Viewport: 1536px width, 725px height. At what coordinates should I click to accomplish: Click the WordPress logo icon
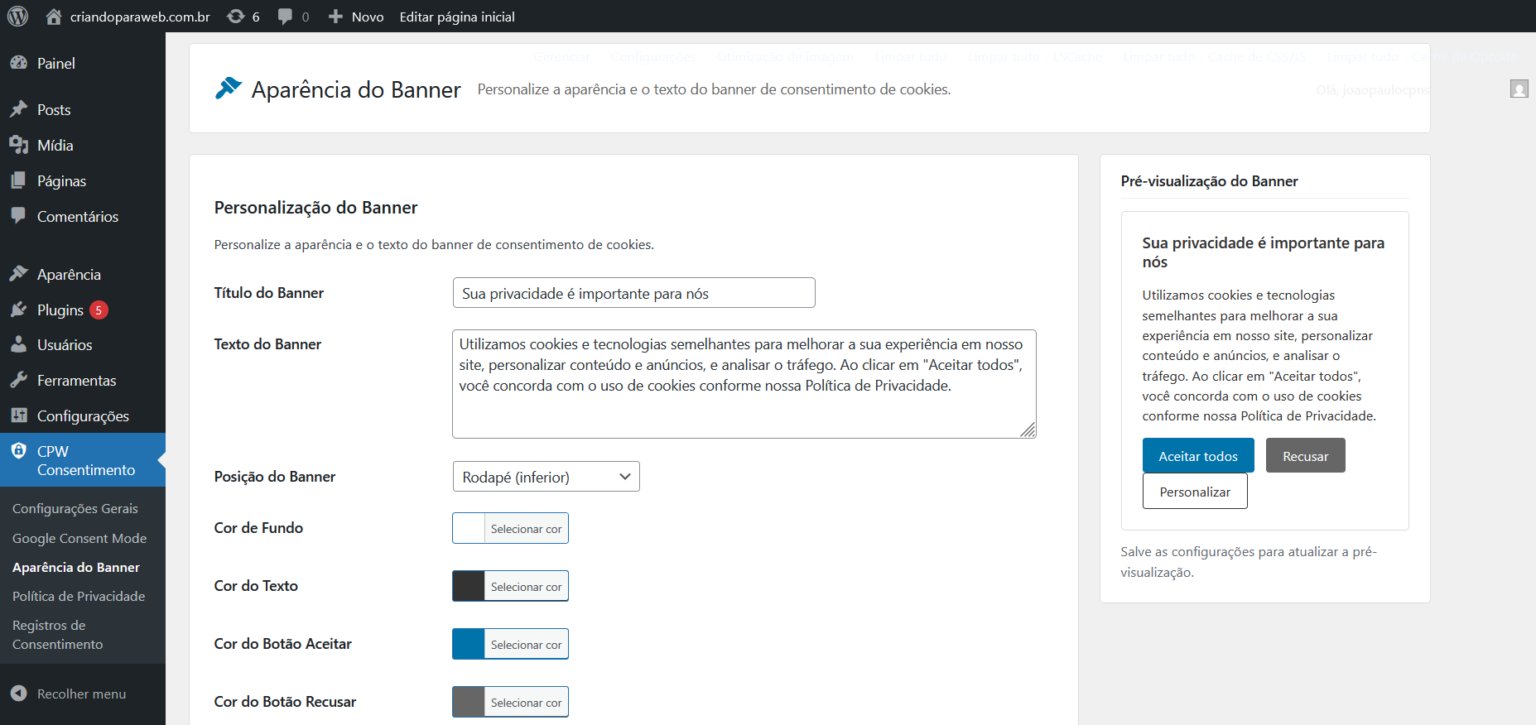[x=18, y=16]
